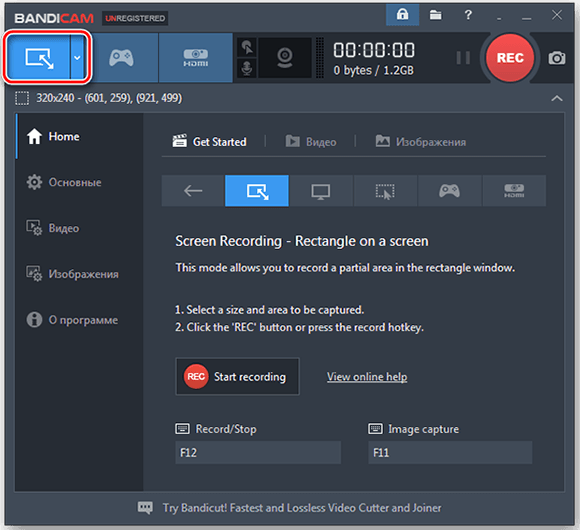The height and width of the screenshot is (530, 580).
Task: Open О программе sidebar section
Action: tap(80, 320)
